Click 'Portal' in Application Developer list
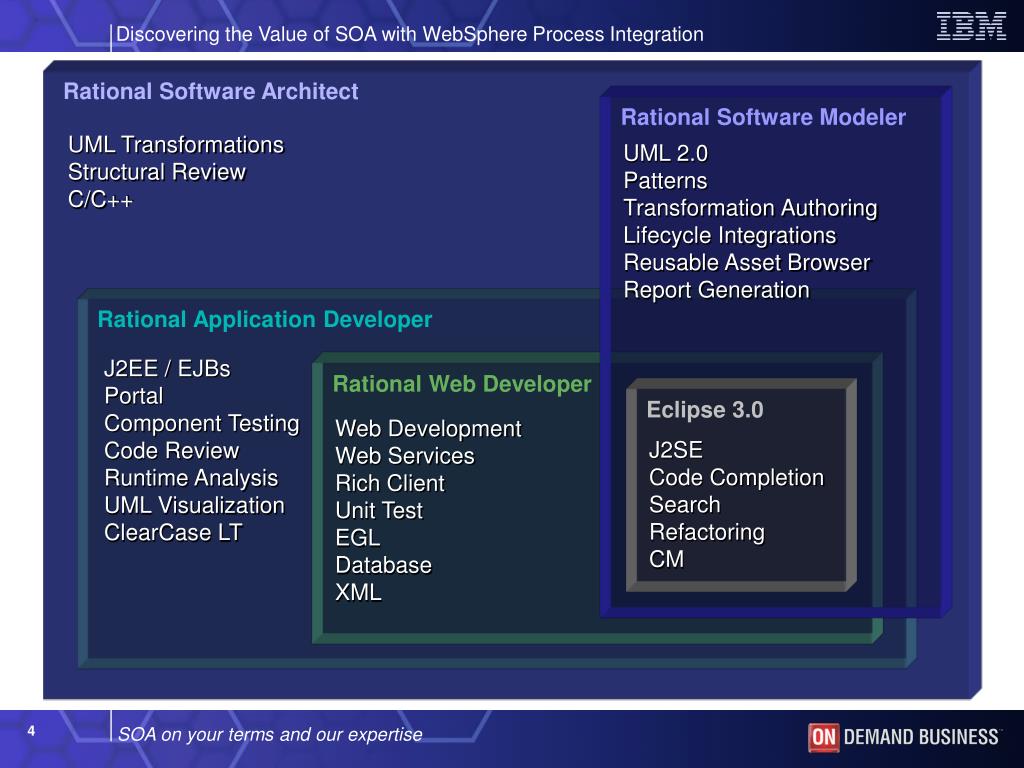 [134, 396]
